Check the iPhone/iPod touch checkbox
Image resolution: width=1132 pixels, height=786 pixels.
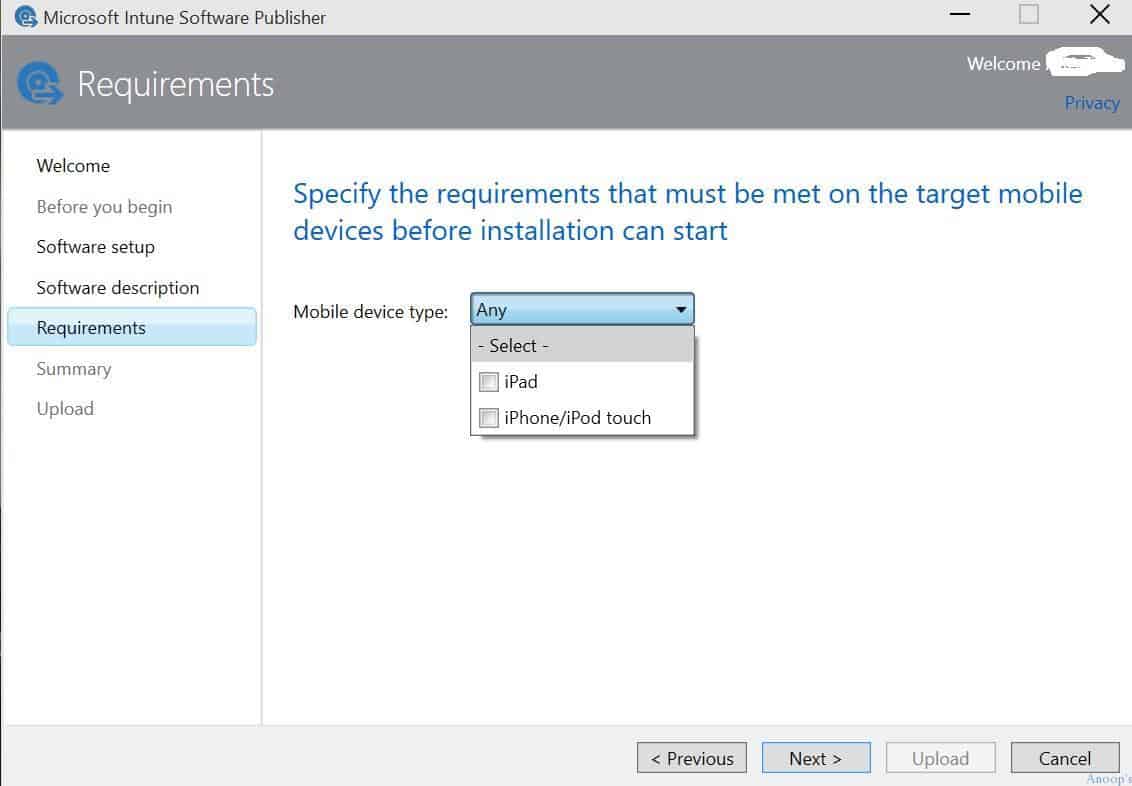coord(489,418)
